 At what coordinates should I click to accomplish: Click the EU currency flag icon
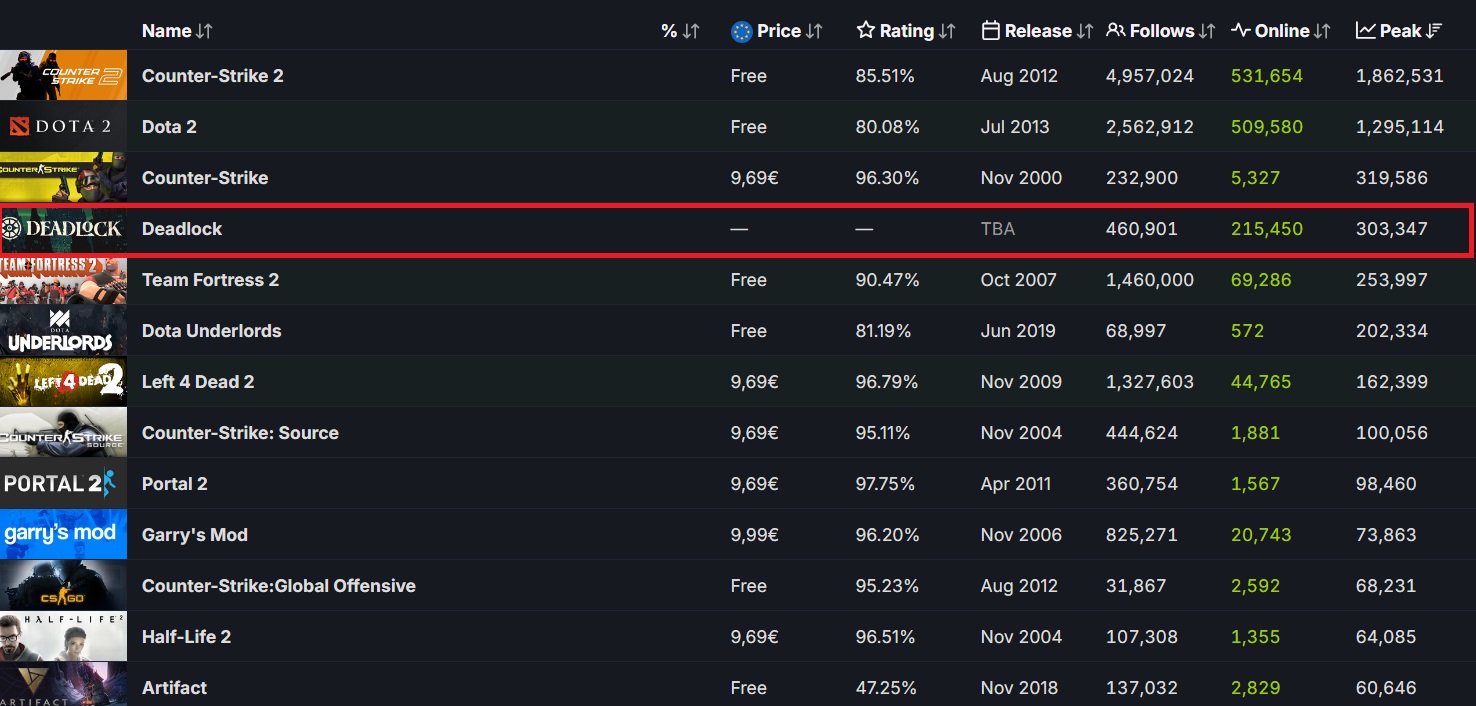coord(741,31)
